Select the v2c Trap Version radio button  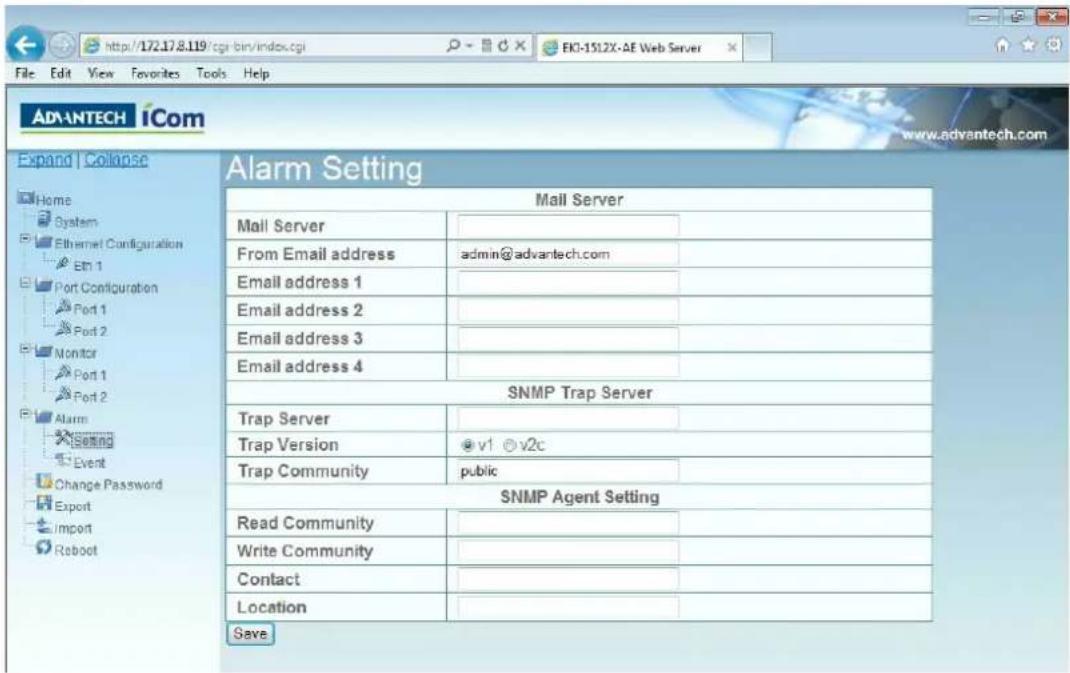coord(509,446)
